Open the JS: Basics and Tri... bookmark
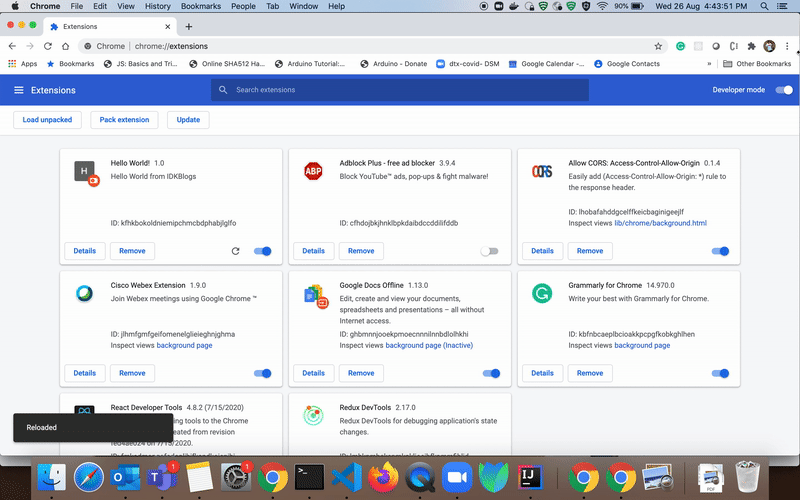This screenshot has height=500, width=800. point(140,64)
